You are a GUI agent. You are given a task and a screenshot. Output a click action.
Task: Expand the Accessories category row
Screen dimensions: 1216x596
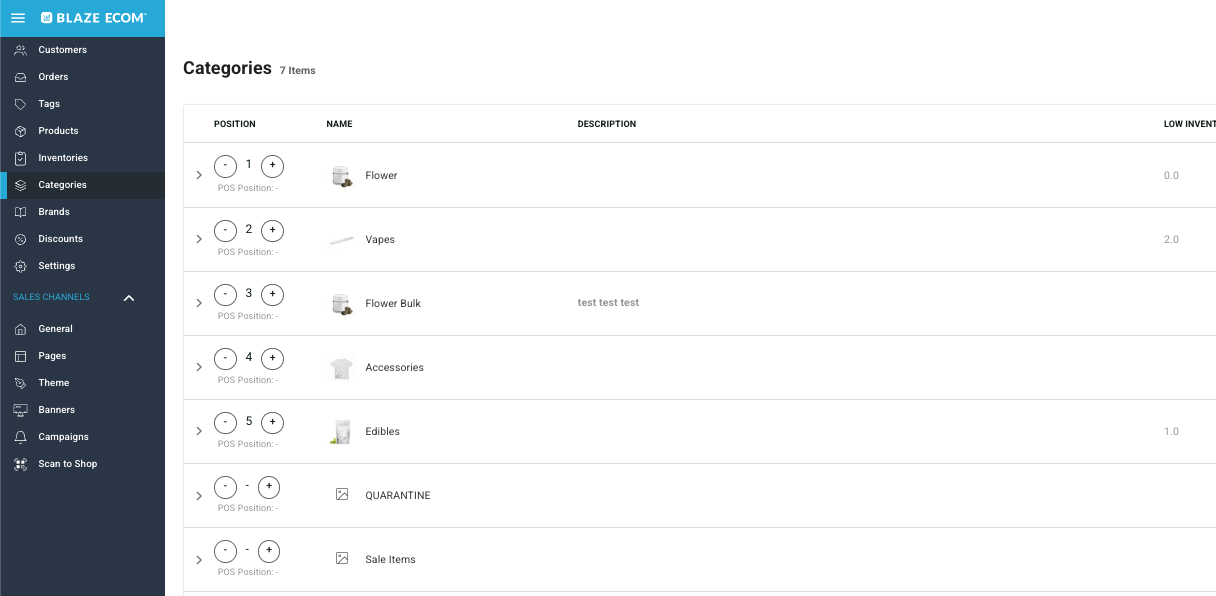199,367
